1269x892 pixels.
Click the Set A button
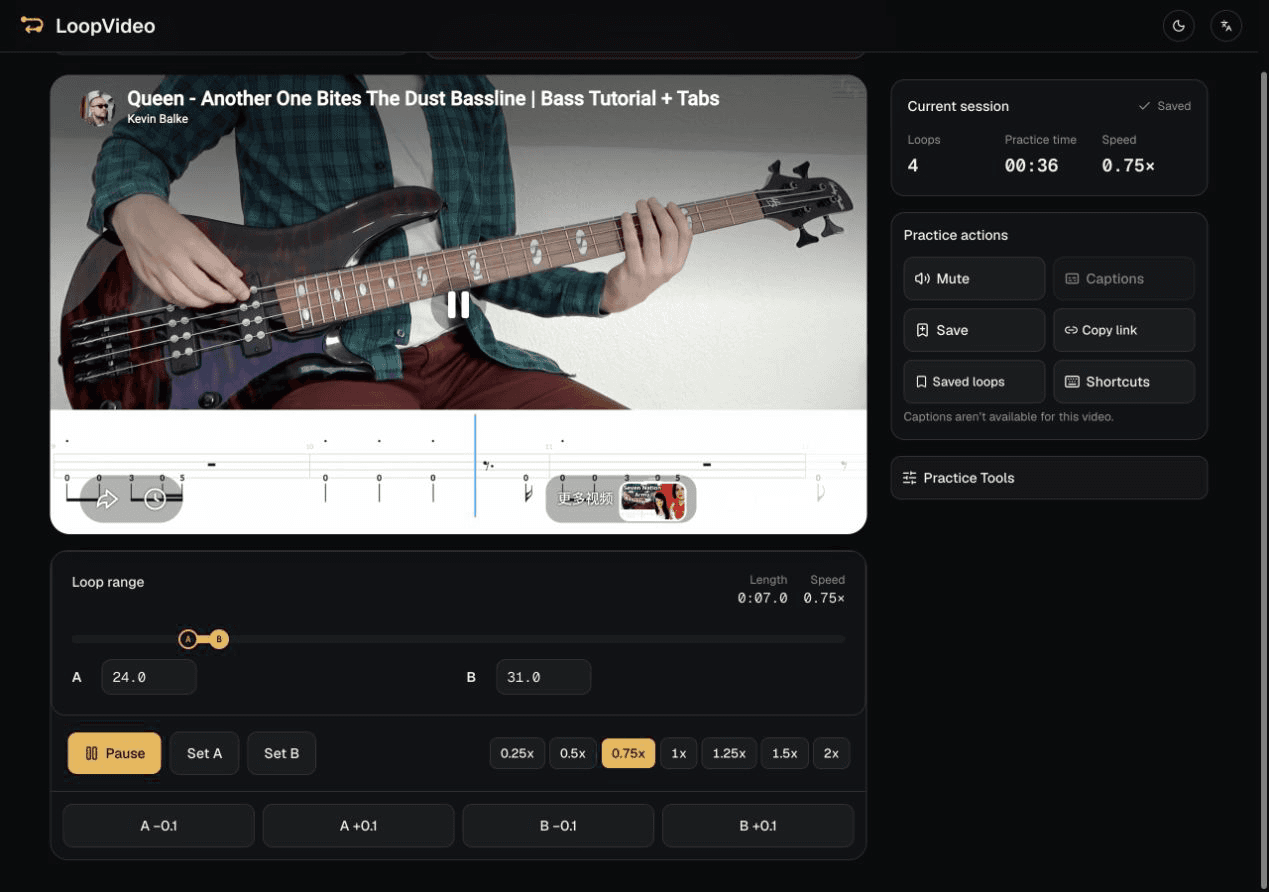click(x=204, y=753)
